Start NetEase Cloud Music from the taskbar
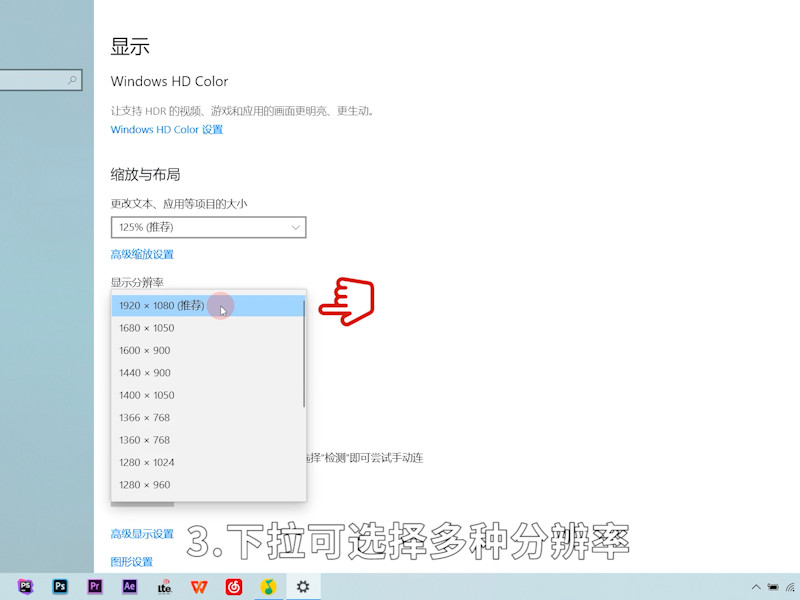800x600 pixels. tap(234, 587)
